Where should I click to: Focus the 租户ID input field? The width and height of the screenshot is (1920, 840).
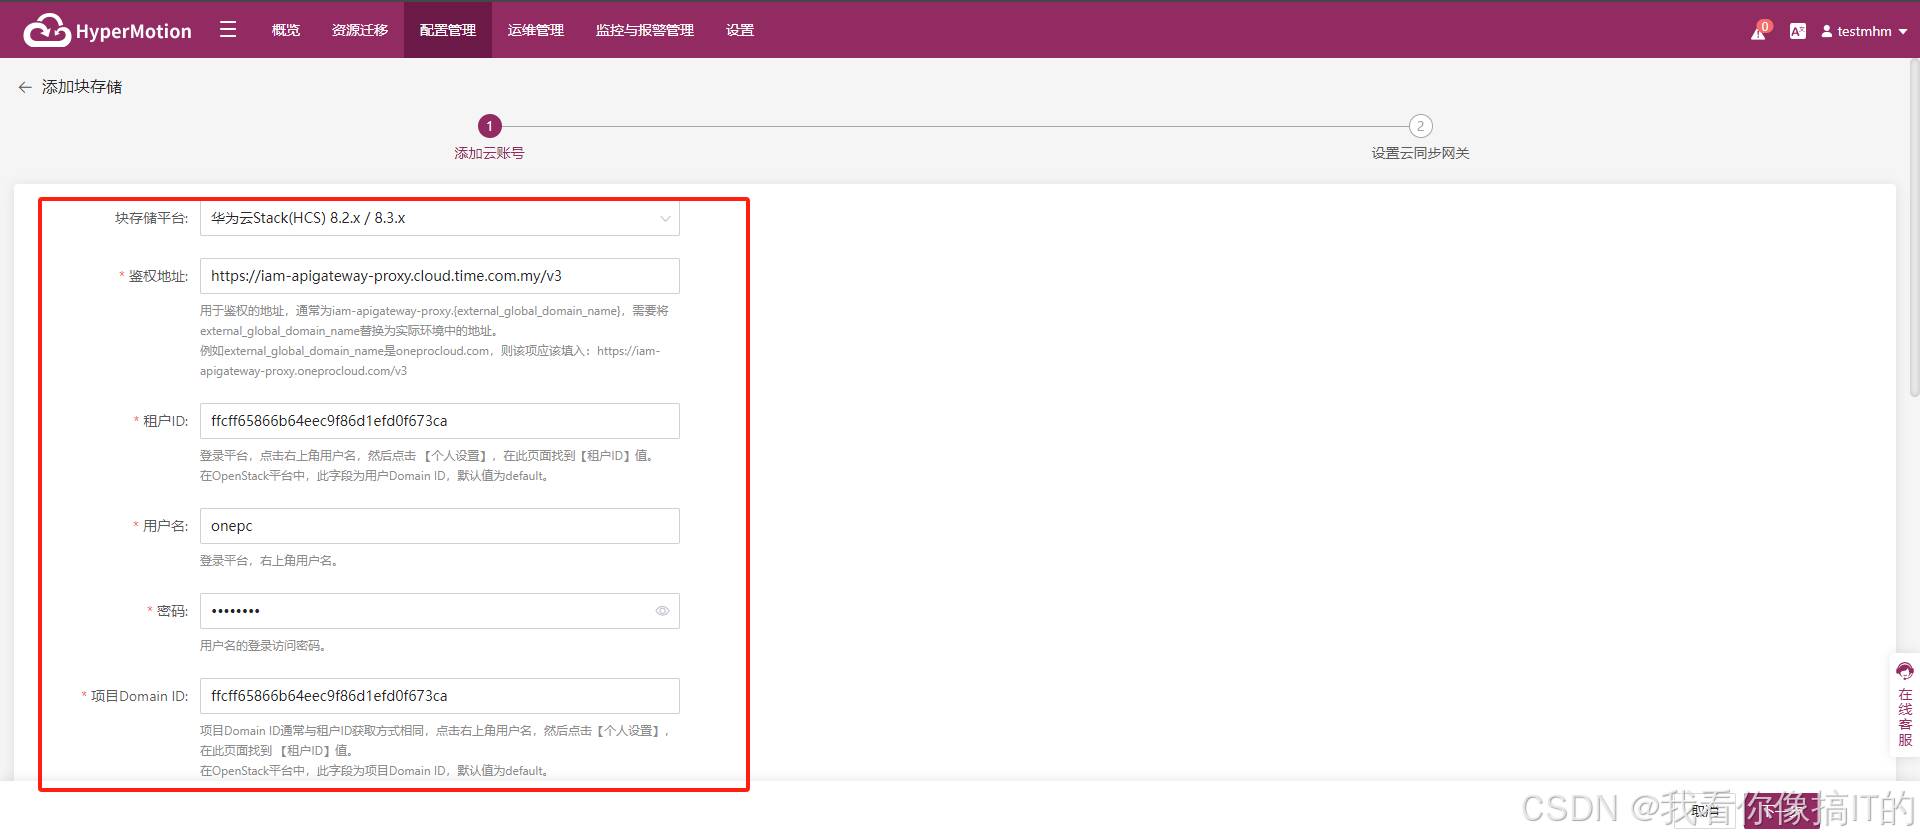click(440, 421)
